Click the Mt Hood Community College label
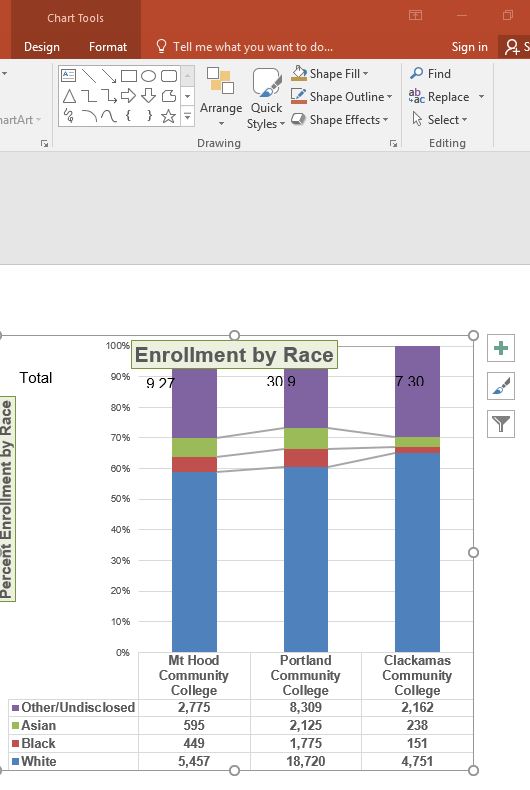The width and height of the screenshot is (530, 790). [x=194, y=675]
